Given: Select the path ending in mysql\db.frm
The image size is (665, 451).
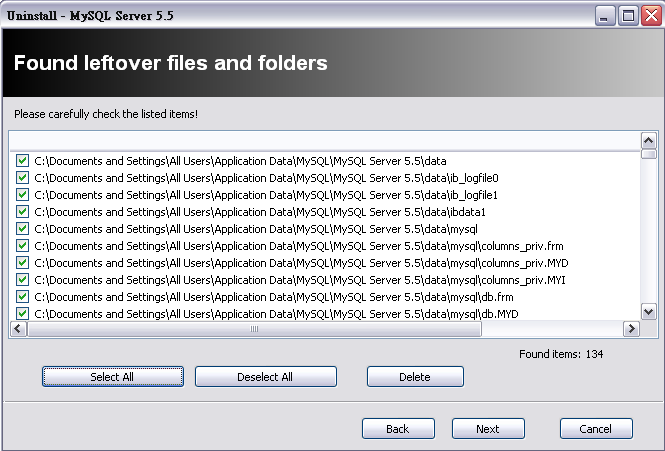Looking at the screenshot, I should coord(274,297).
